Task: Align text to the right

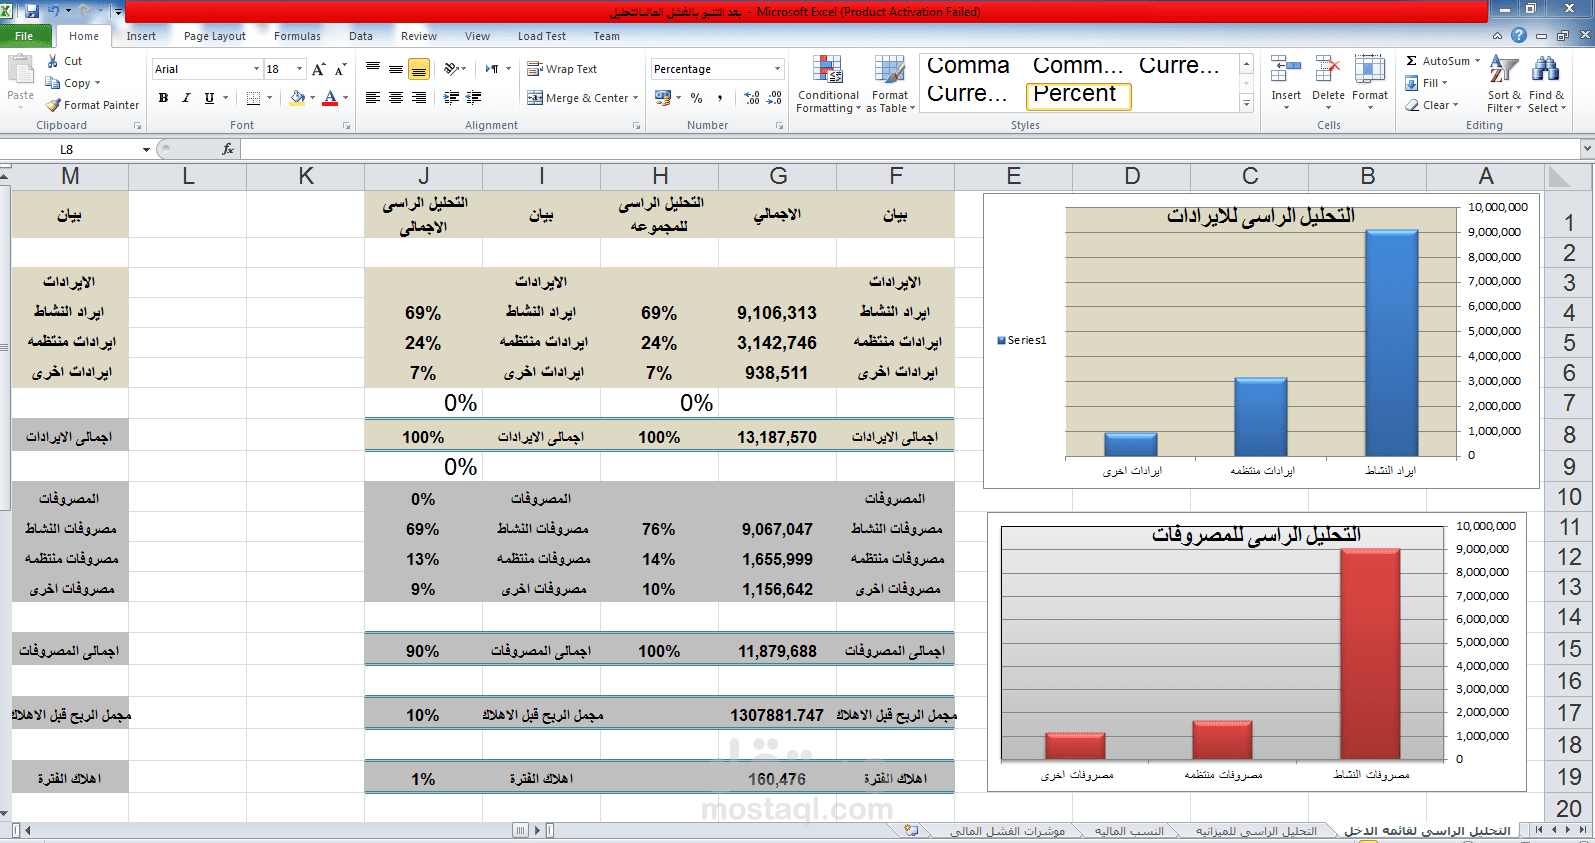Action: 419,98
